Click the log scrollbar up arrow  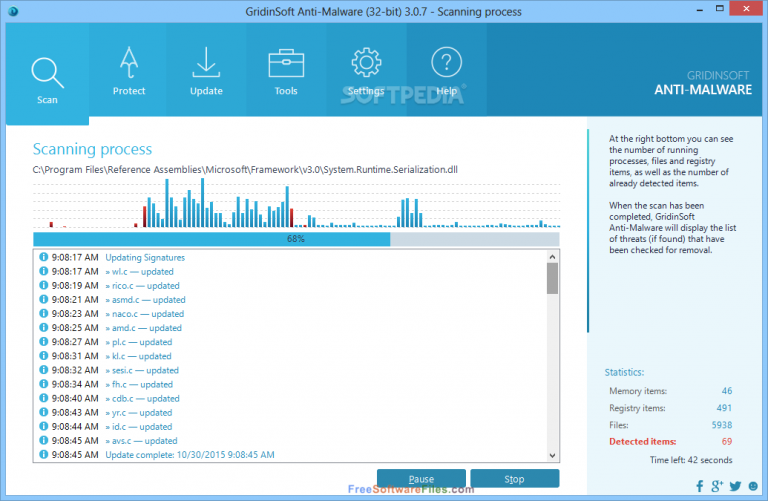pos(552,257)
